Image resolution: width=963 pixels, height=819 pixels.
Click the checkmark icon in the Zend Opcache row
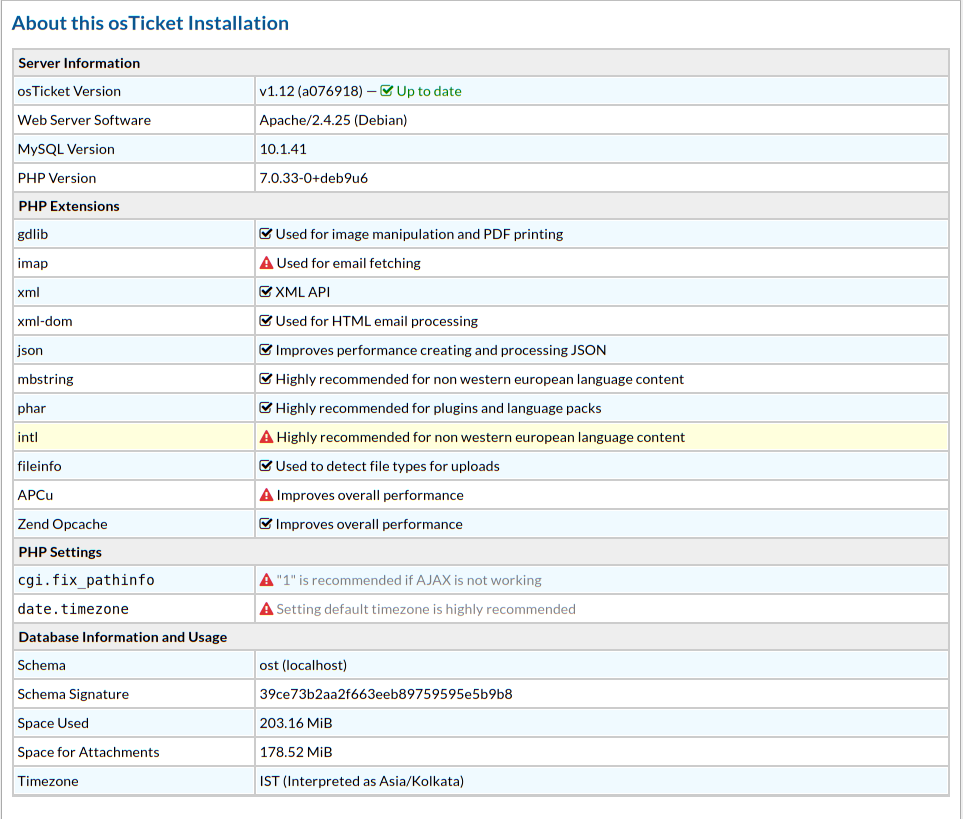(x=266, y=524)
